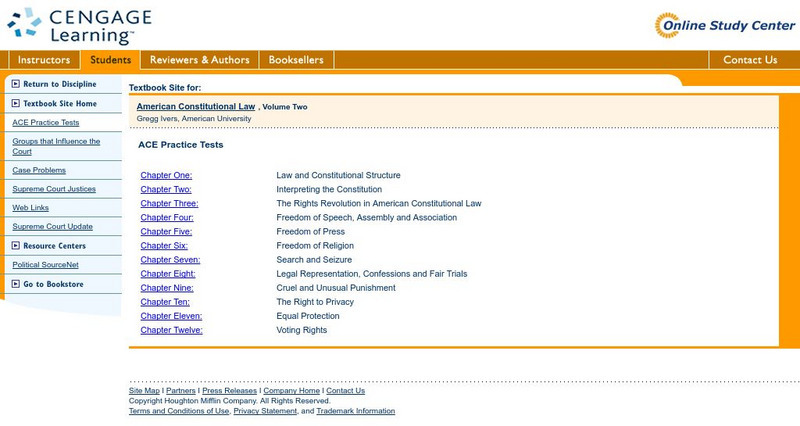This screenshot has width=800, height=426.
Task: Click the text 'Cruel and Unusual Punishment'
Action: 336,288
